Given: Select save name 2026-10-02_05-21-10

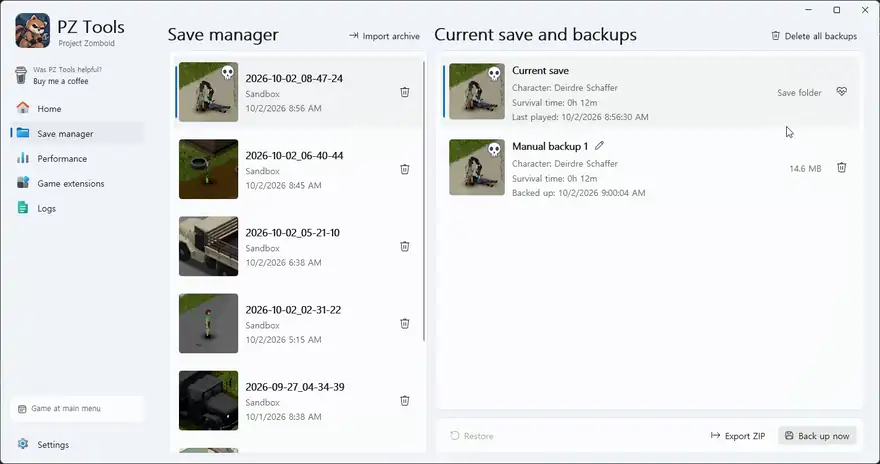Looking at the screenshot, I should (x=292, y=232).
